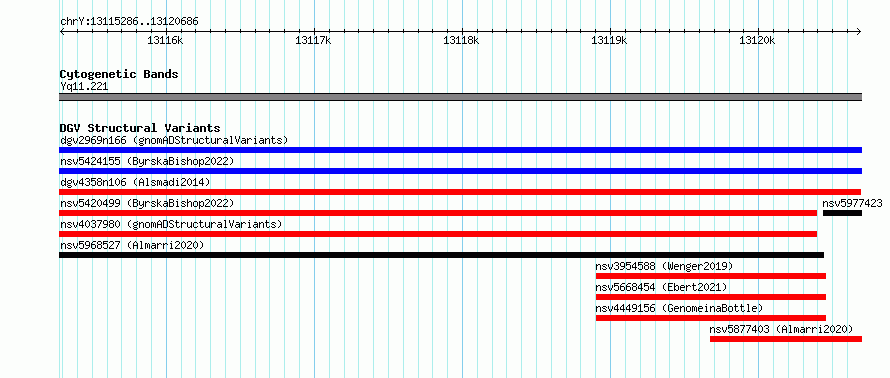This screenshot has height=378, width=890.
Task: Select the blue bar for dgv2969n166
Action: click(460, 150)
